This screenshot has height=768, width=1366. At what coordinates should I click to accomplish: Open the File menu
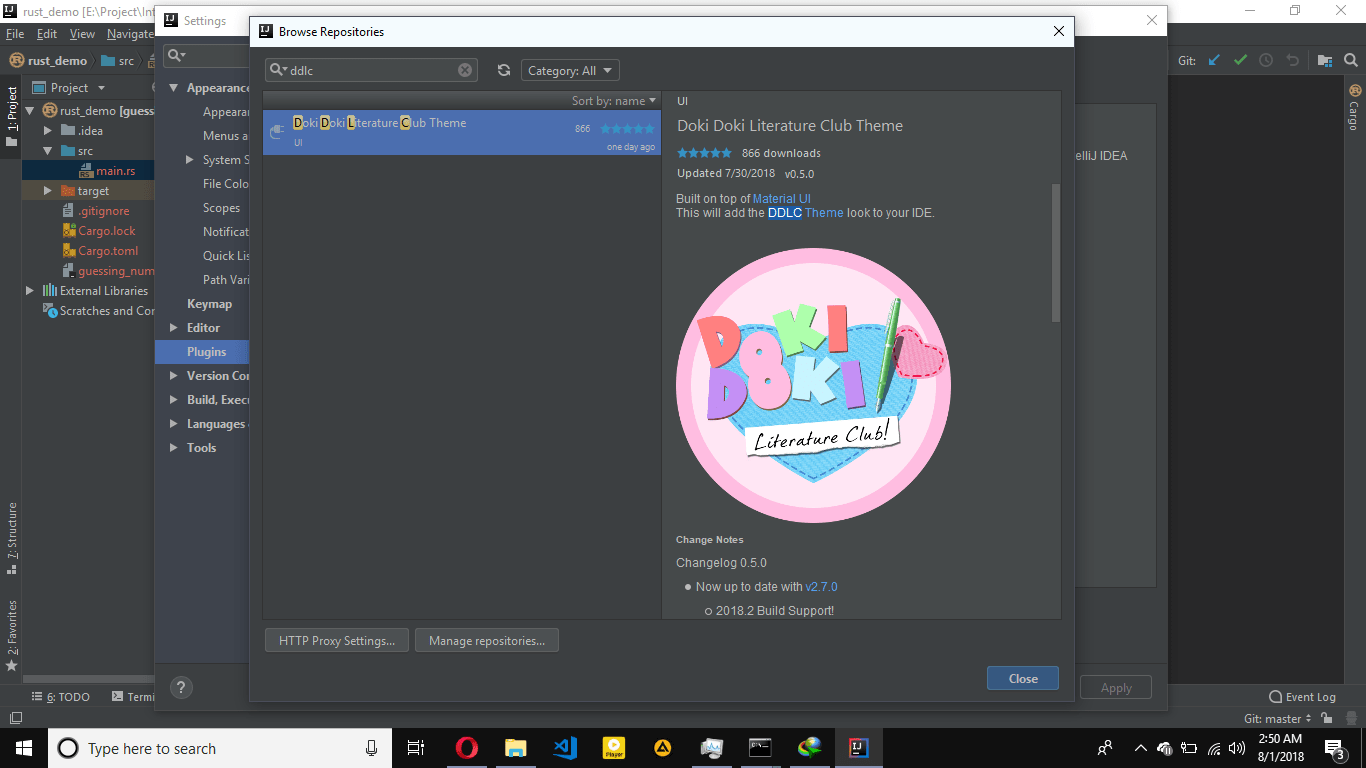pyautogui.click(x=14, y=34)
